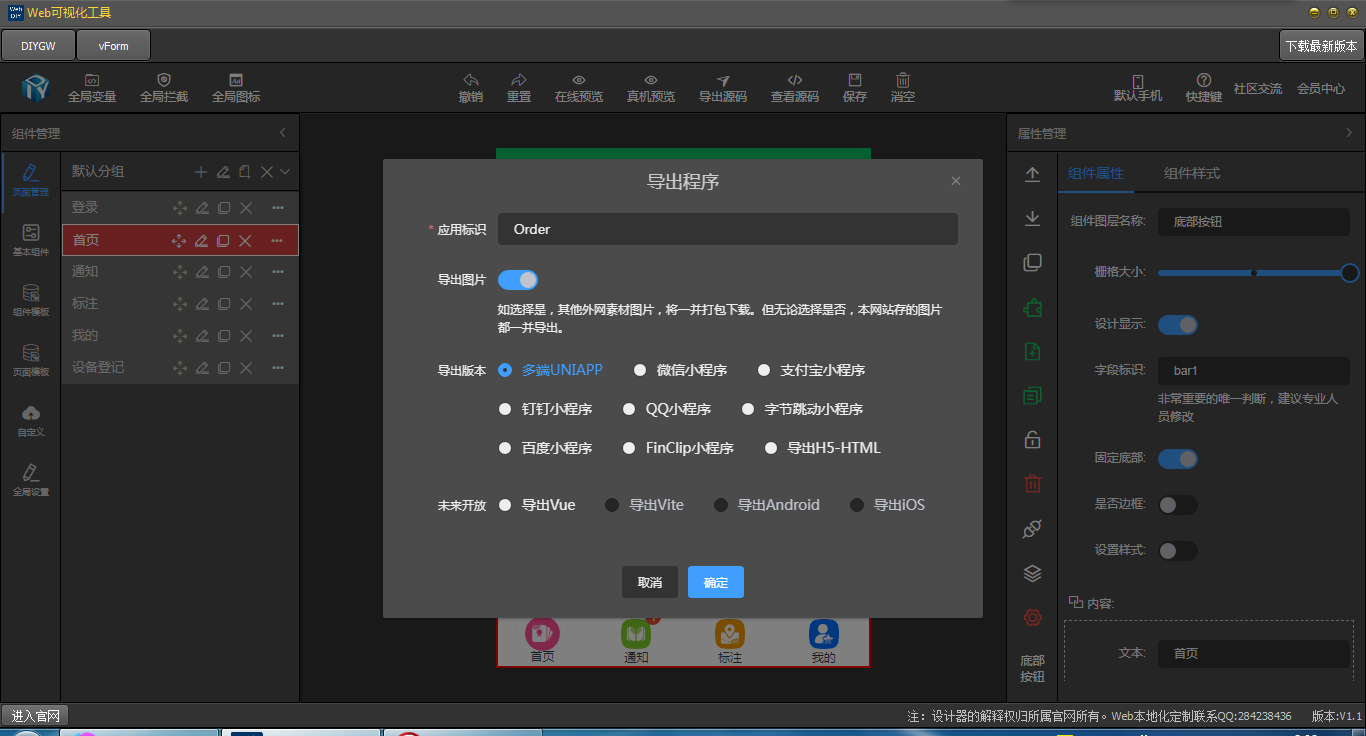Click the trash delete icon on right bar
The image size is (1366, 736).
(x=1033, y=483)
